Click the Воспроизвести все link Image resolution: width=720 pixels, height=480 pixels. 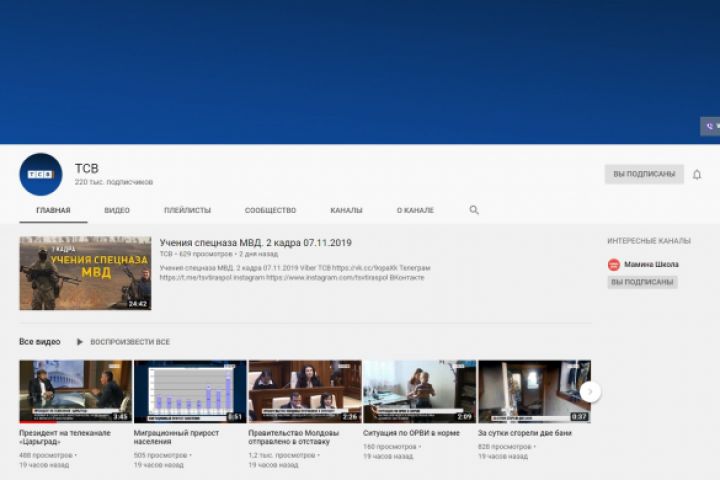coord(130,342)
